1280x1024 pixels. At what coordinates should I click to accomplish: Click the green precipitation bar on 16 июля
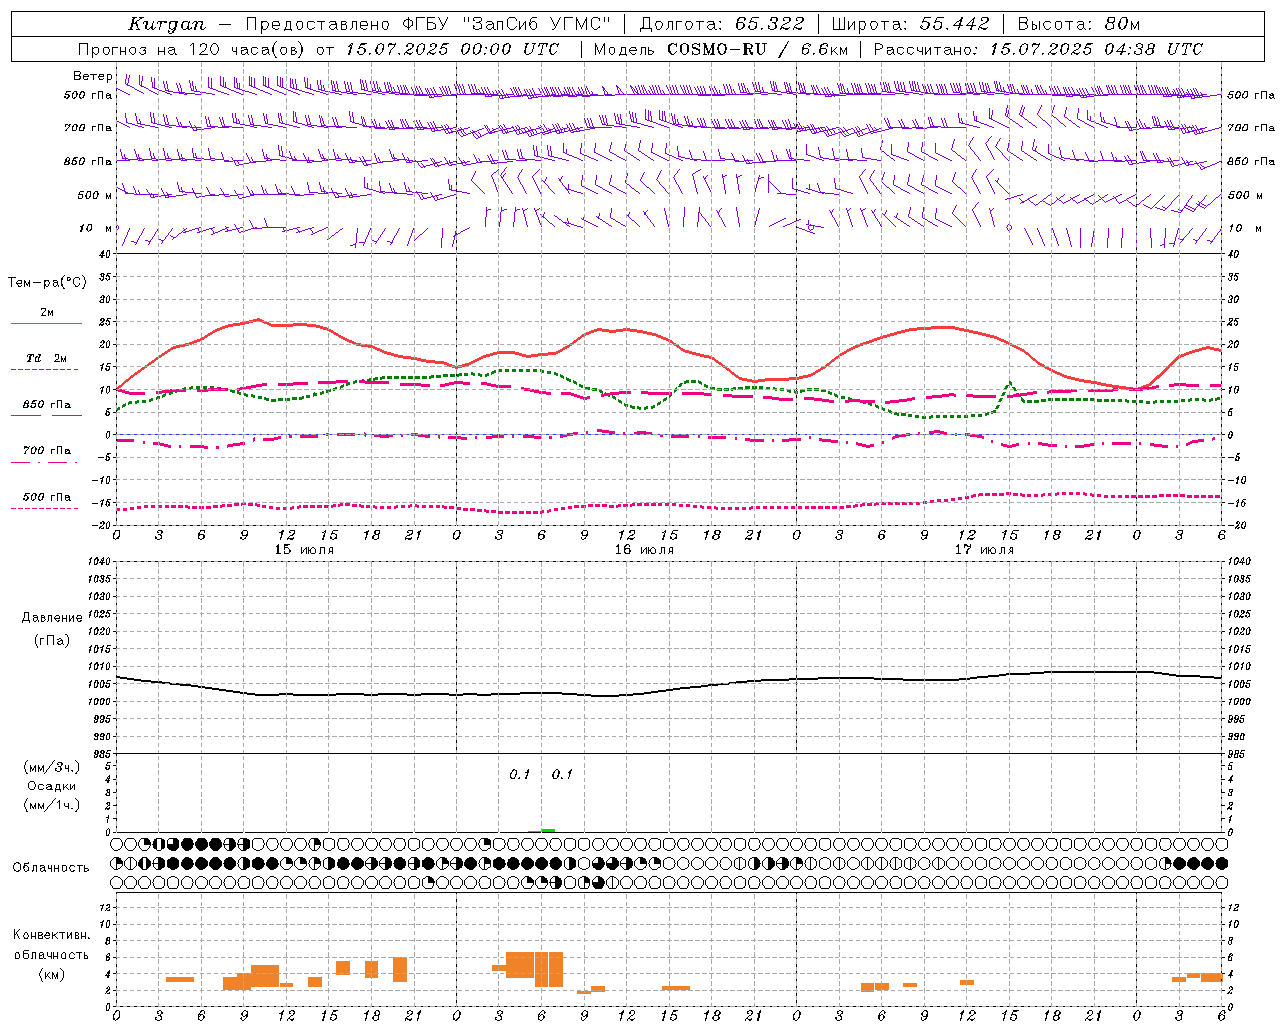tap(547, 830)
